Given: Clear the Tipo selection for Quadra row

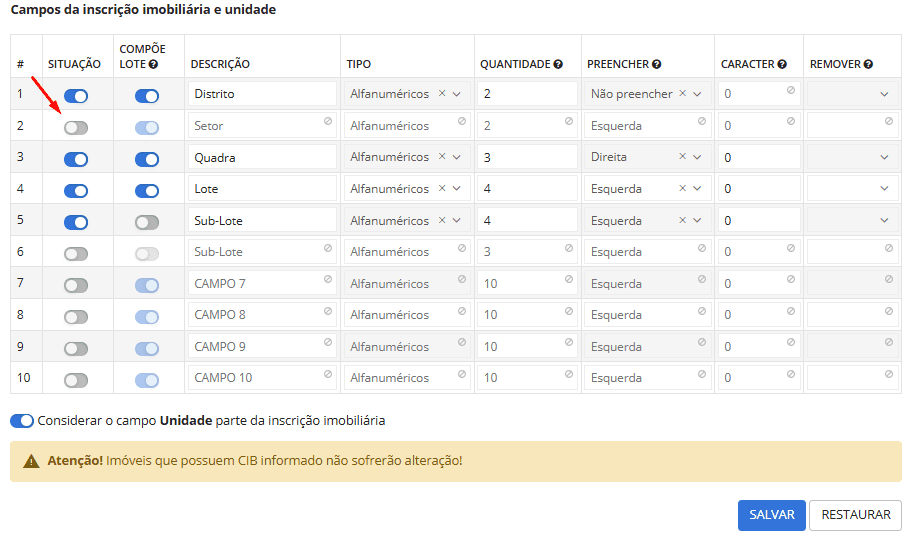Looking at the screenshot, I should tap(442, 157).
